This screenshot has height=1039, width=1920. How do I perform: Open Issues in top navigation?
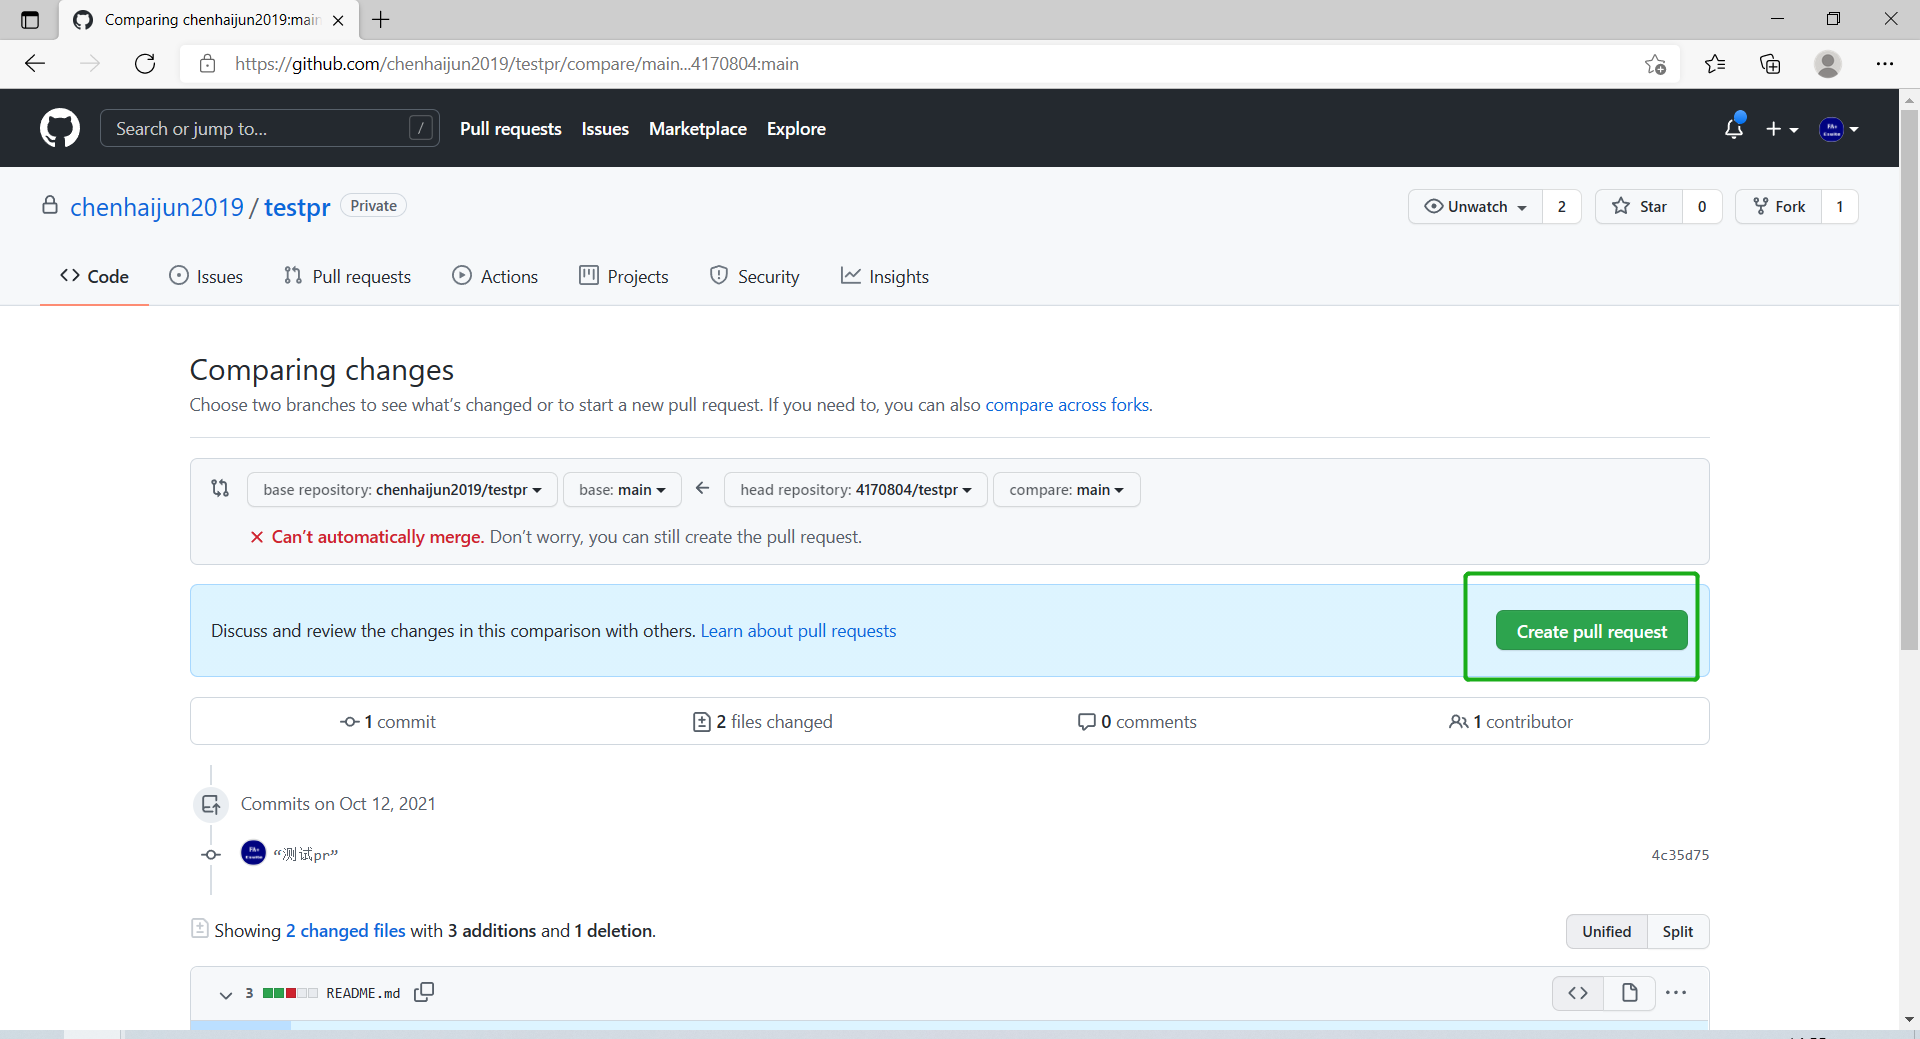coord(605,129)
